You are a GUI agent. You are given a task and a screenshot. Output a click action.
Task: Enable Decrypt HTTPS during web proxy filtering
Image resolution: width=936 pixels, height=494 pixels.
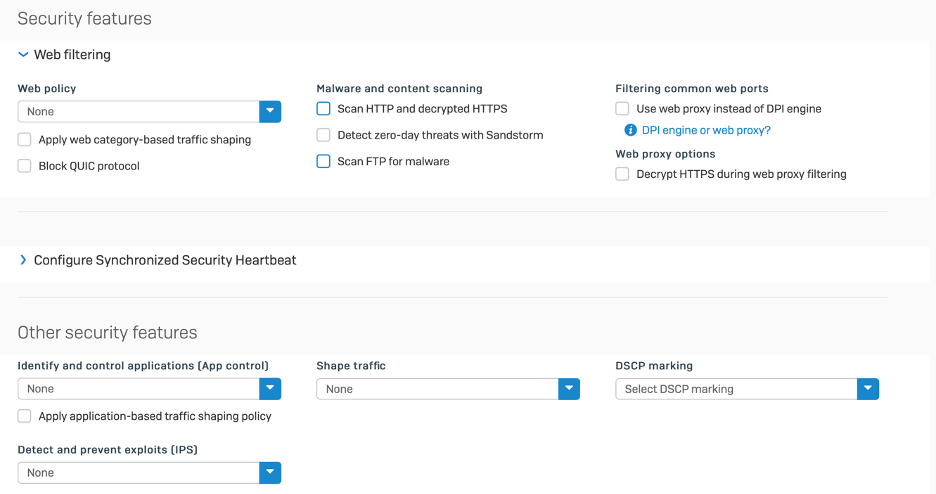[623, 174]
